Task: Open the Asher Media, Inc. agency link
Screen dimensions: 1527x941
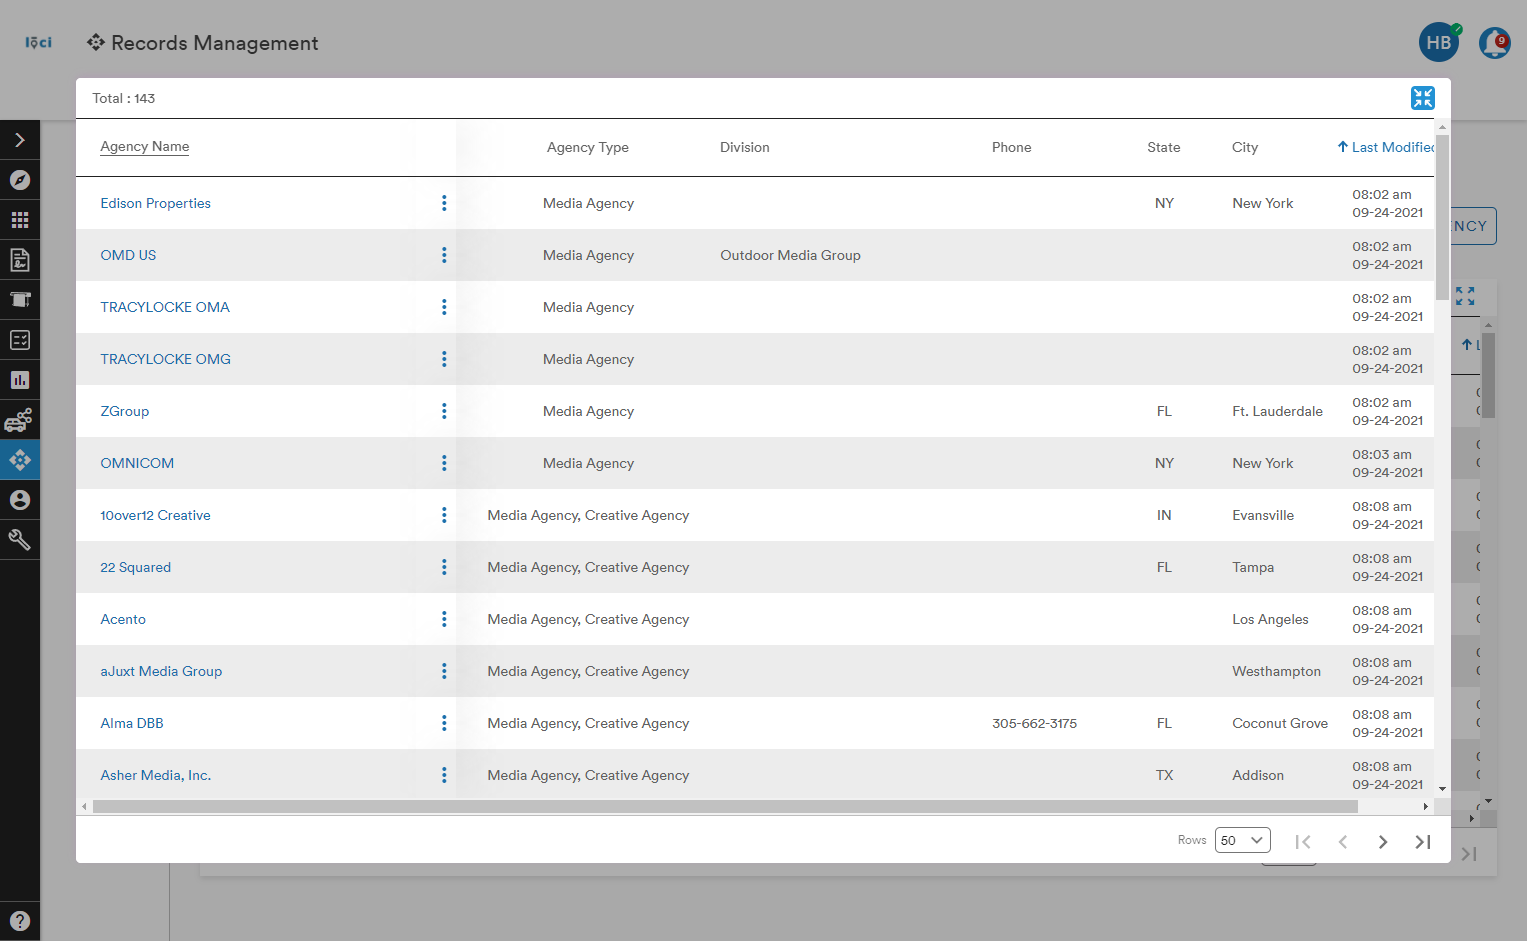Action: pos(156,775)
